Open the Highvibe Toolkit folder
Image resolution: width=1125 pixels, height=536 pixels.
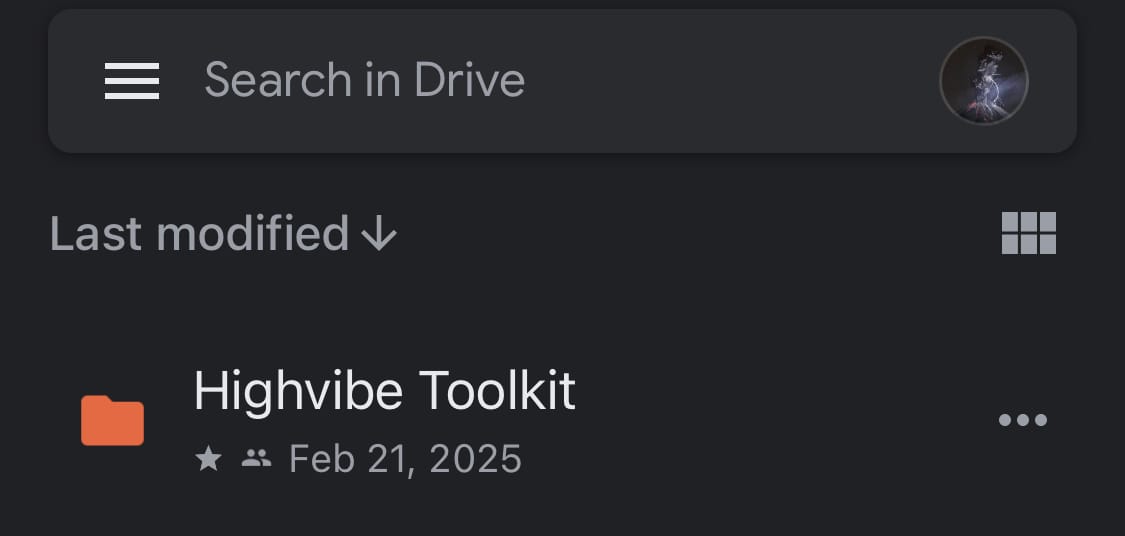(x=384, y=391)
